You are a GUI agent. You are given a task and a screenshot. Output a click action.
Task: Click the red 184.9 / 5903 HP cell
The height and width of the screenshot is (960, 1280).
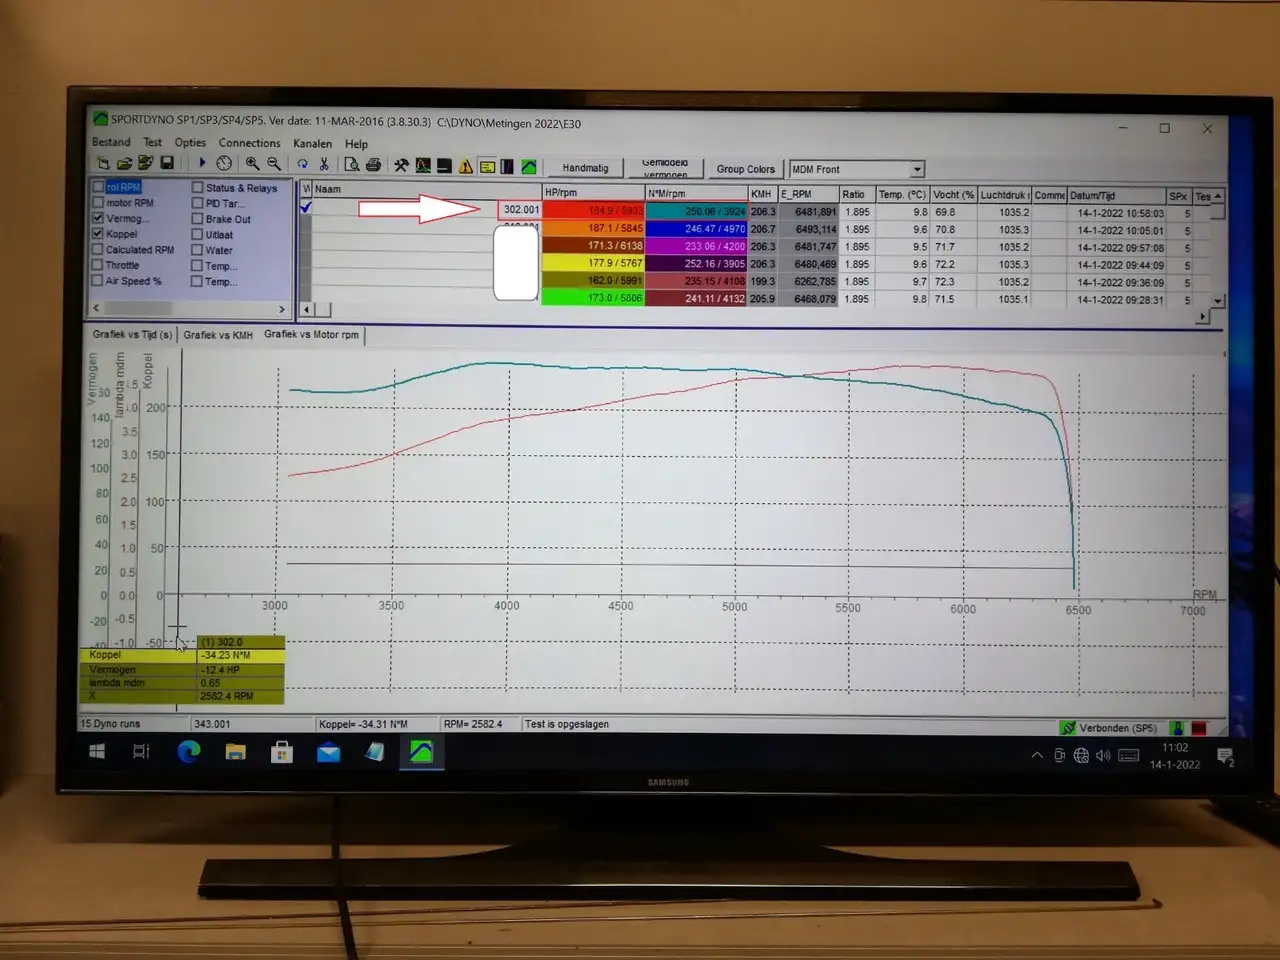click(594, 211)
